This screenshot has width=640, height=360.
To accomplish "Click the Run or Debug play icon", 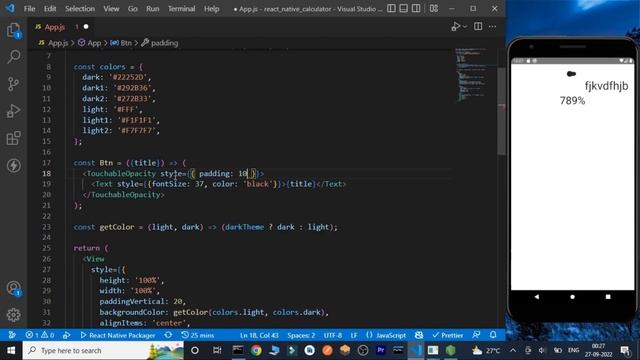I will point(456,27).
